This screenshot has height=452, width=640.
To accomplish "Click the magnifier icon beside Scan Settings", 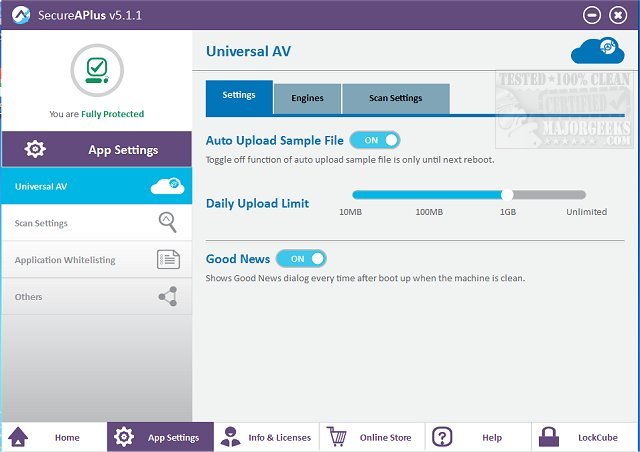I will (x=167, y=222).
